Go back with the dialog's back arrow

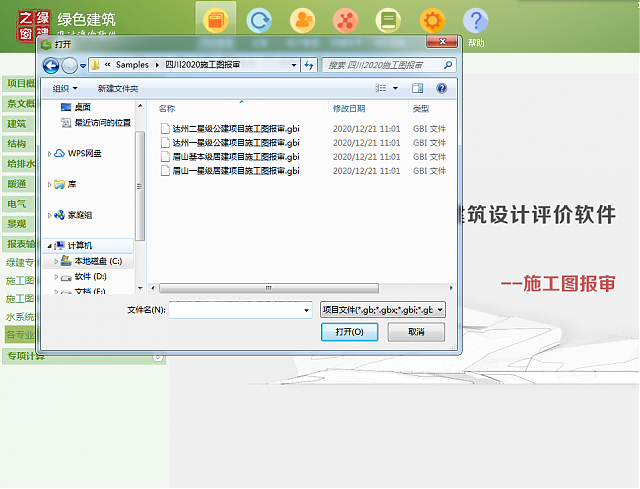[x=50, y=65]
